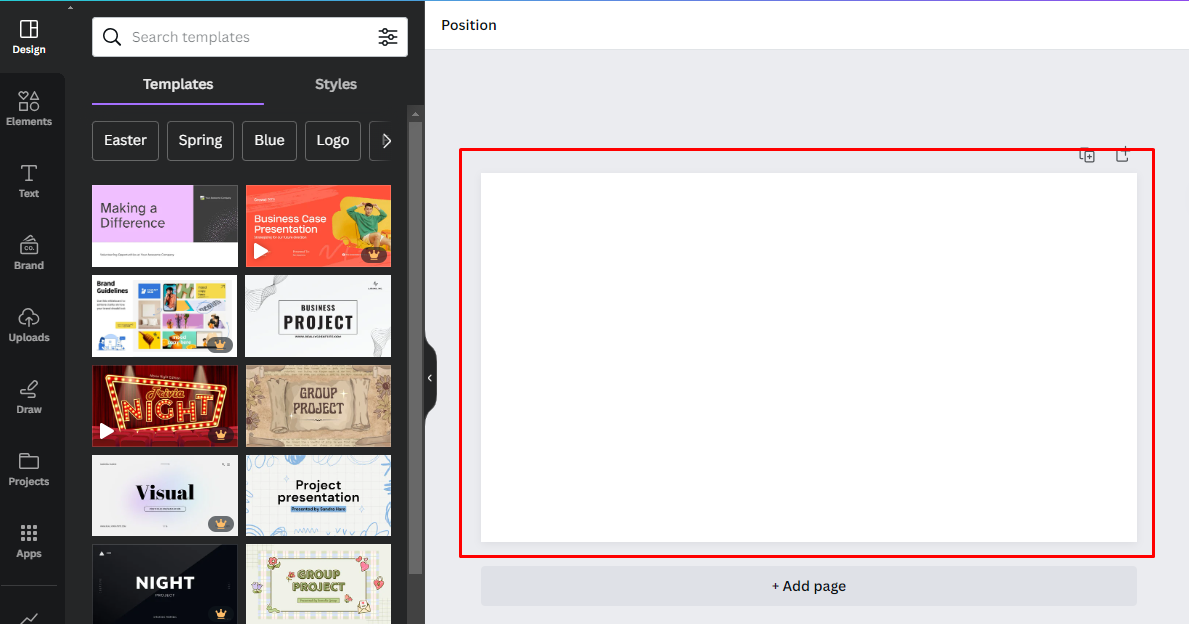Select the Draw tool
Viewport: 1189px width, 624px height.
[x=29, y=397]
